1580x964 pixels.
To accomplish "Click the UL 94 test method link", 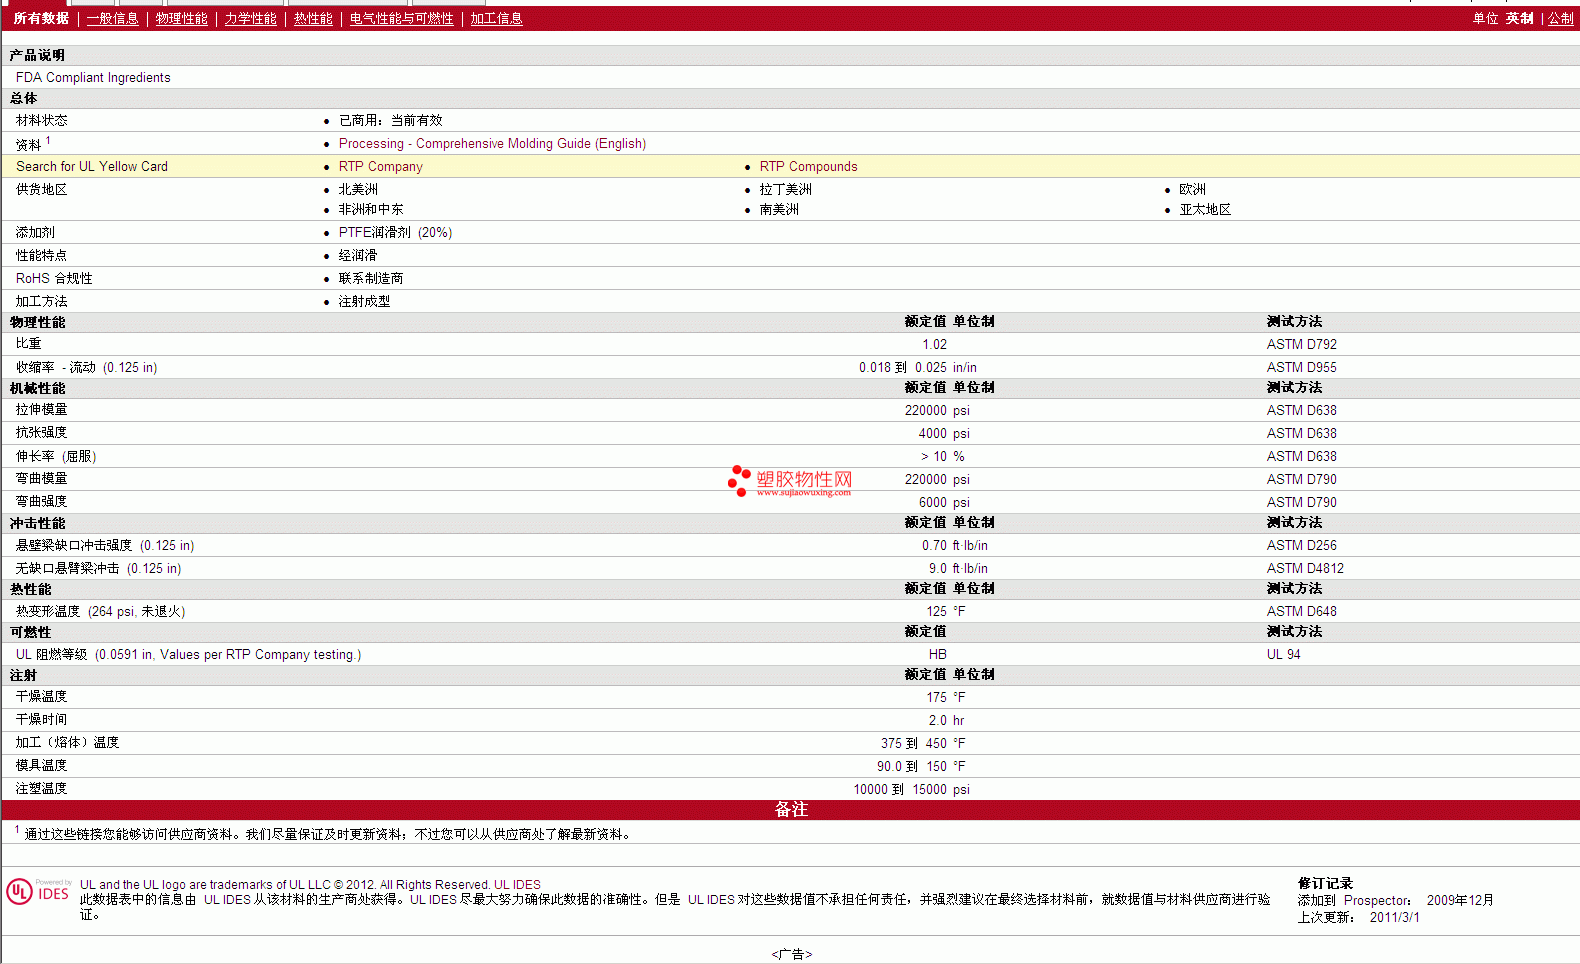I will [1283, 655].
